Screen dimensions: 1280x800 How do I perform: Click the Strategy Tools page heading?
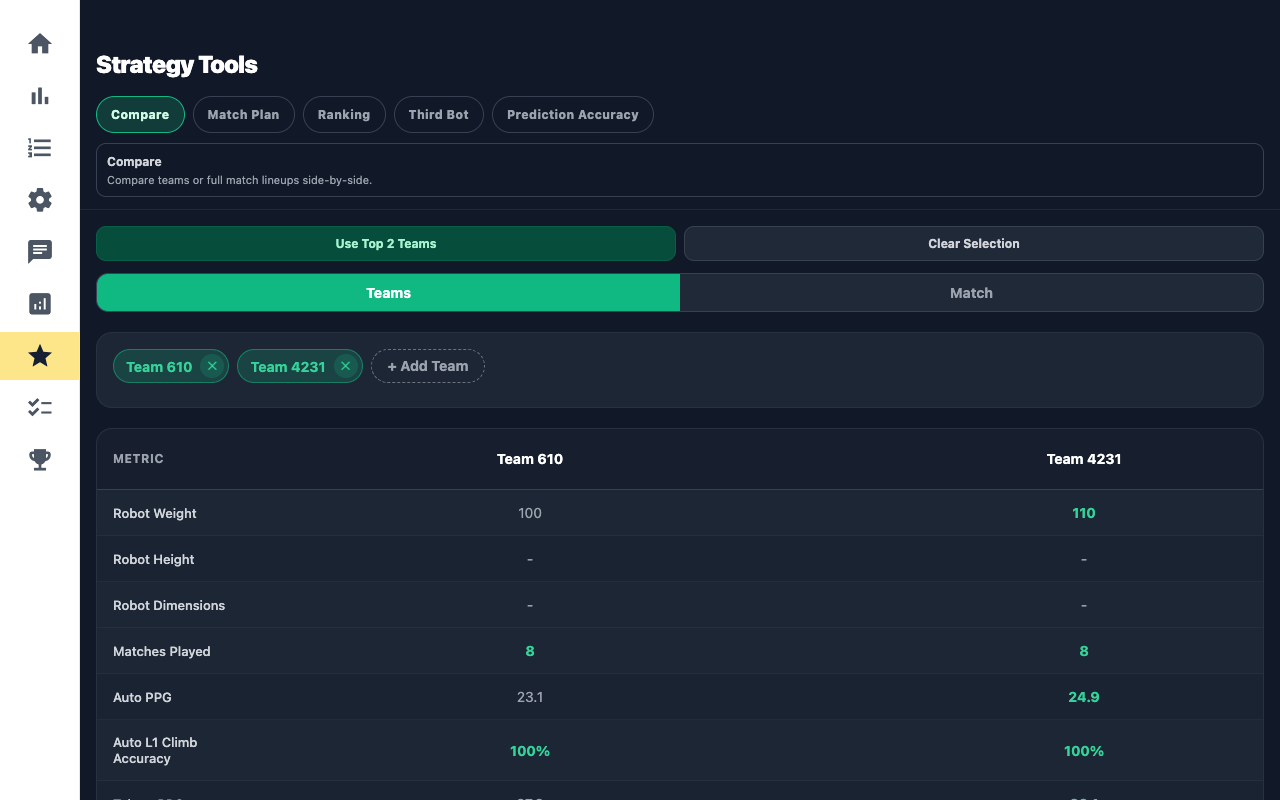pyautogui.click(x=177, y=65)
